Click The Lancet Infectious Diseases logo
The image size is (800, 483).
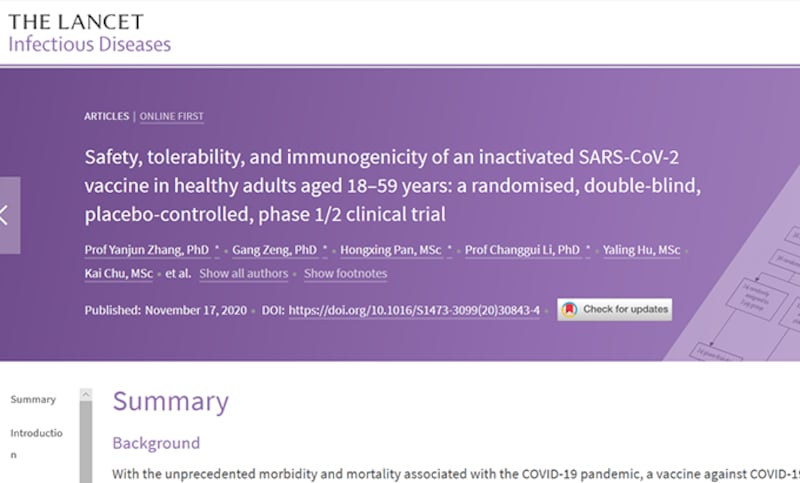(x=90, y=32)
